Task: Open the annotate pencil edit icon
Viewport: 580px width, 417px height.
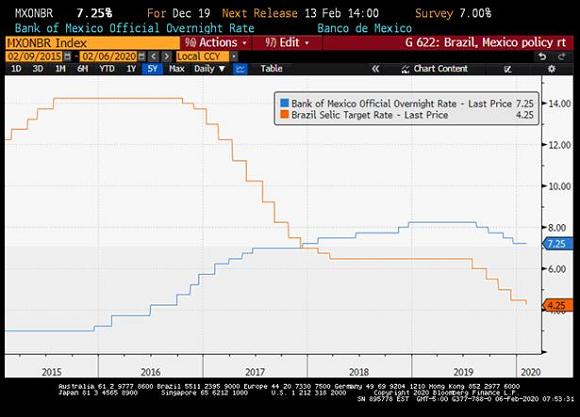Action: 508,69
